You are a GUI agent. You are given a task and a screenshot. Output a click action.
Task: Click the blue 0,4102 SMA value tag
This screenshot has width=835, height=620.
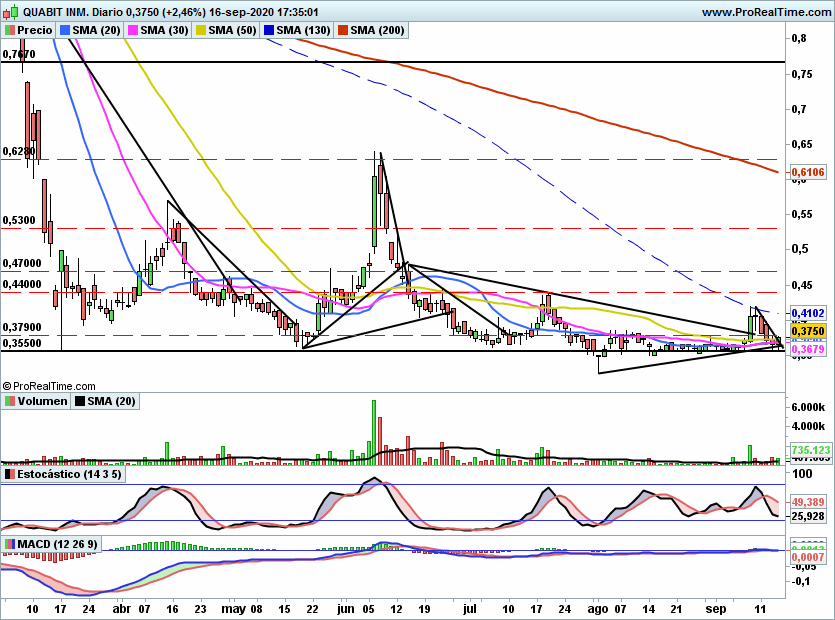click(x=808, y=313)
